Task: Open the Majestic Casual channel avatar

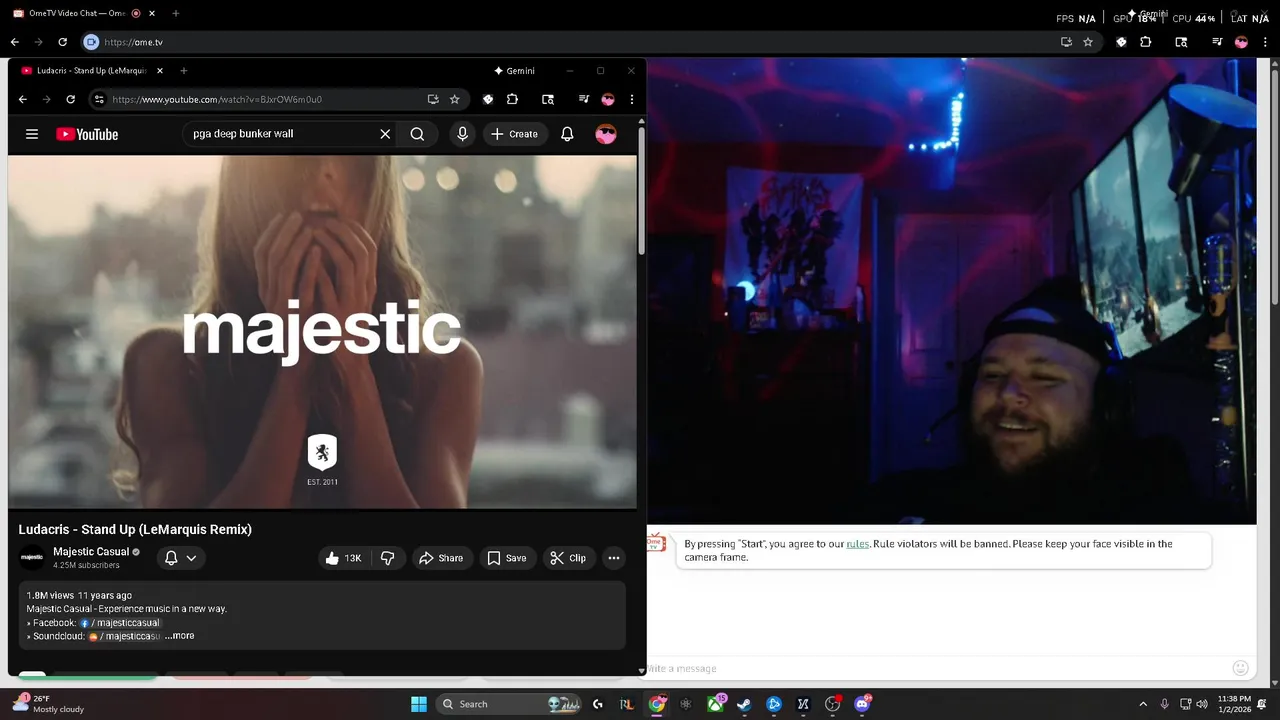Action: (32, 558)
